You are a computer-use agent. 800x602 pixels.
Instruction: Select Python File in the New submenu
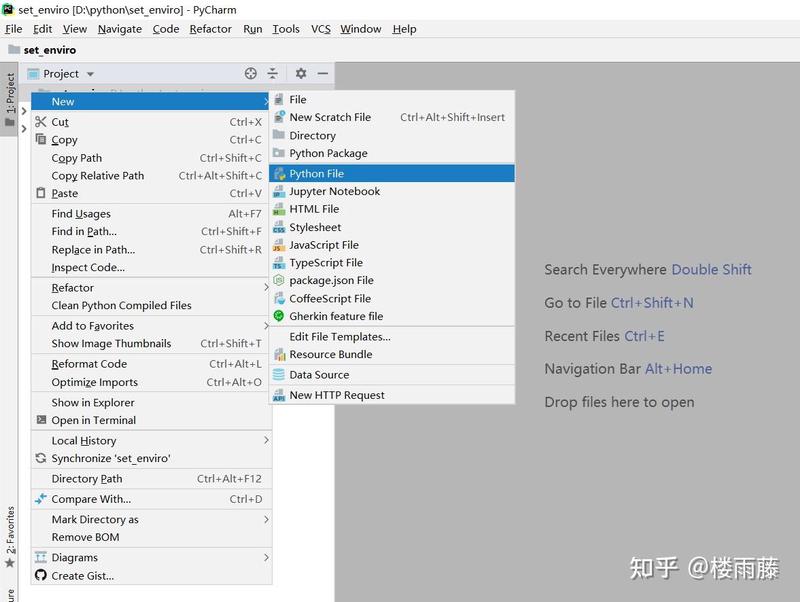tap(392, 173)
